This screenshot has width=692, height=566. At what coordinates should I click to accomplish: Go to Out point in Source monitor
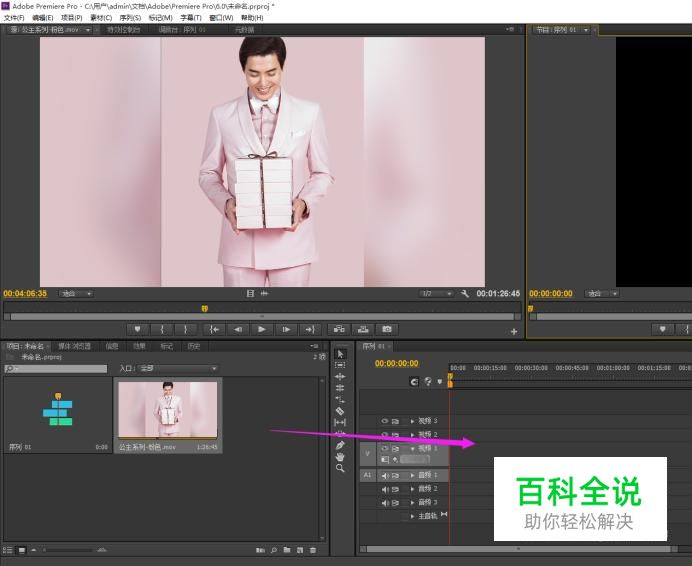[x=310, y=329]
